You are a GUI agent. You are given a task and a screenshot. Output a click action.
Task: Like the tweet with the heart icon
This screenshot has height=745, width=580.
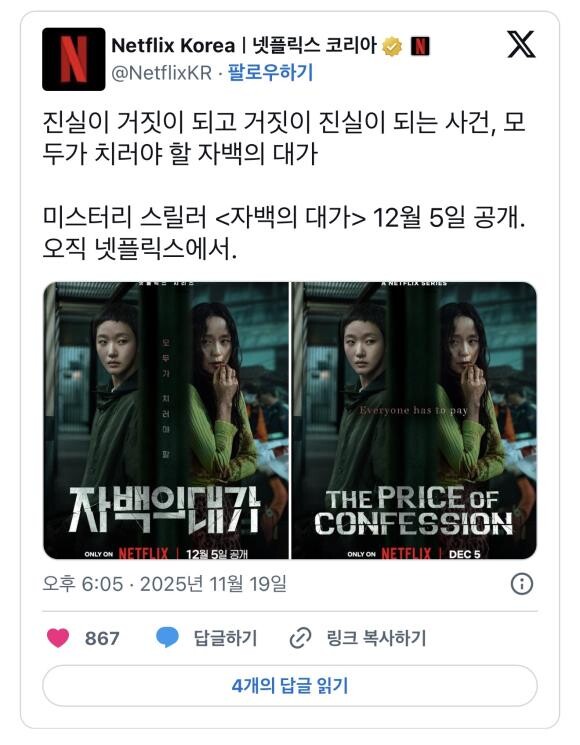(58, 638)
